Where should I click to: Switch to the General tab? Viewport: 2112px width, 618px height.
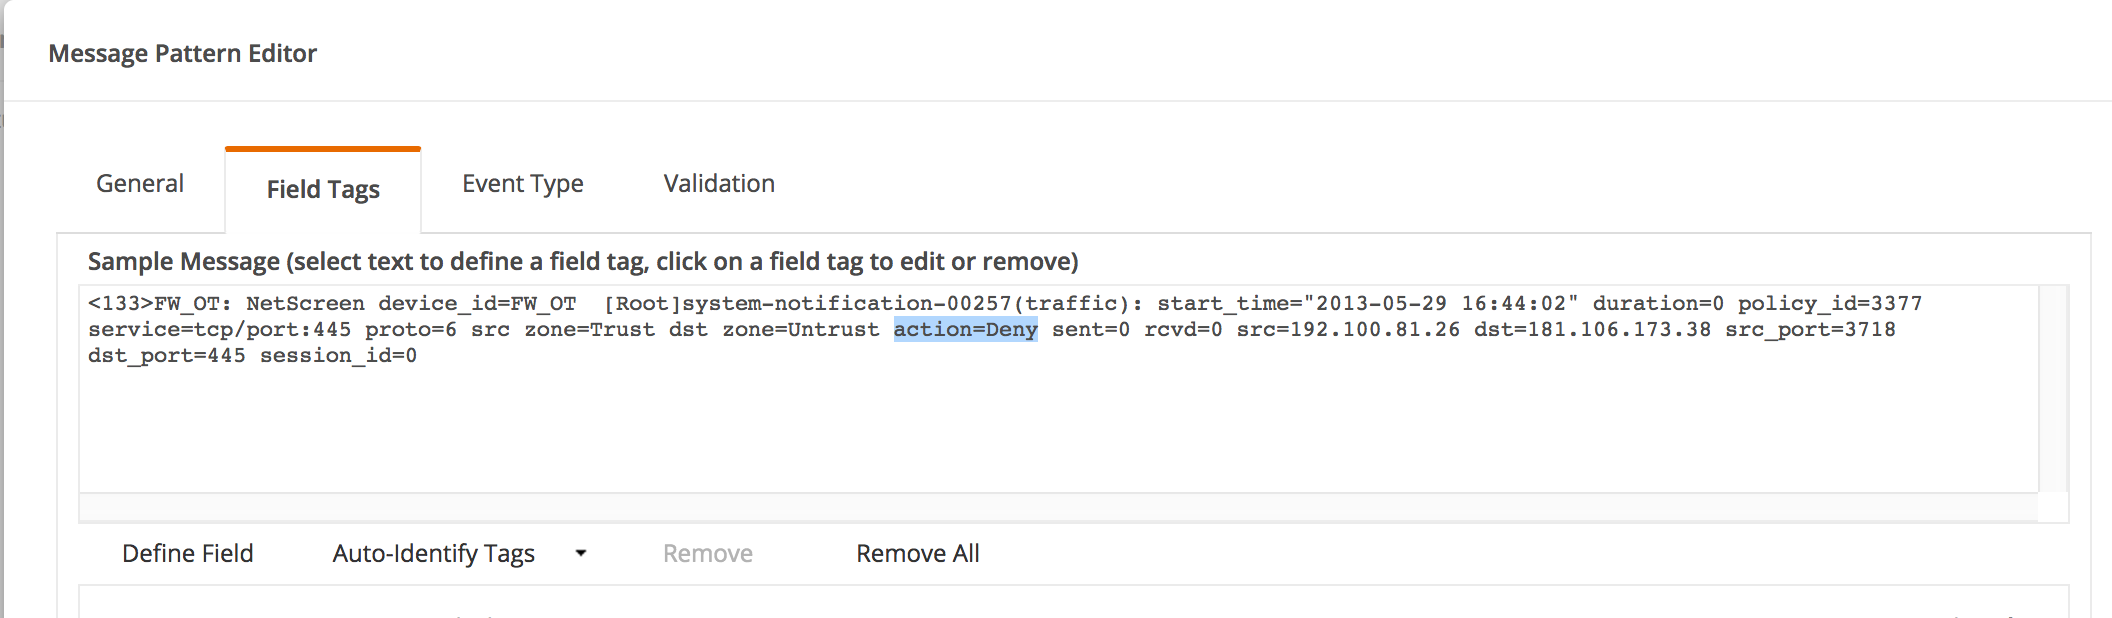(140, 184)
